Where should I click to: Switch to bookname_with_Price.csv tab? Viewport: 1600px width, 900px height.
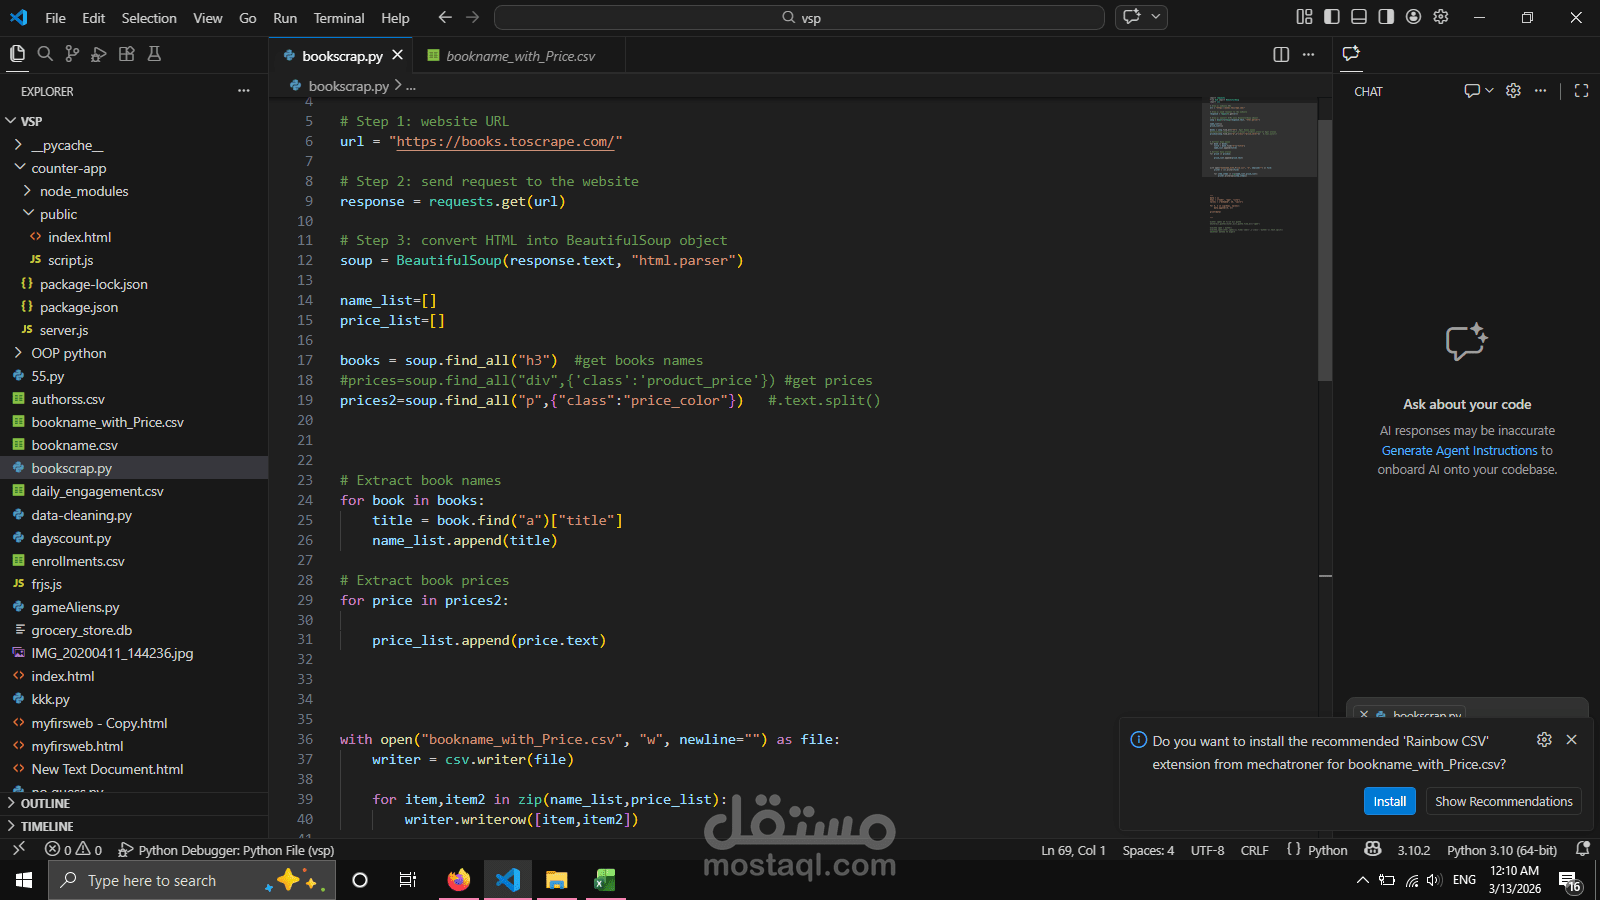[x=520, y=56]
